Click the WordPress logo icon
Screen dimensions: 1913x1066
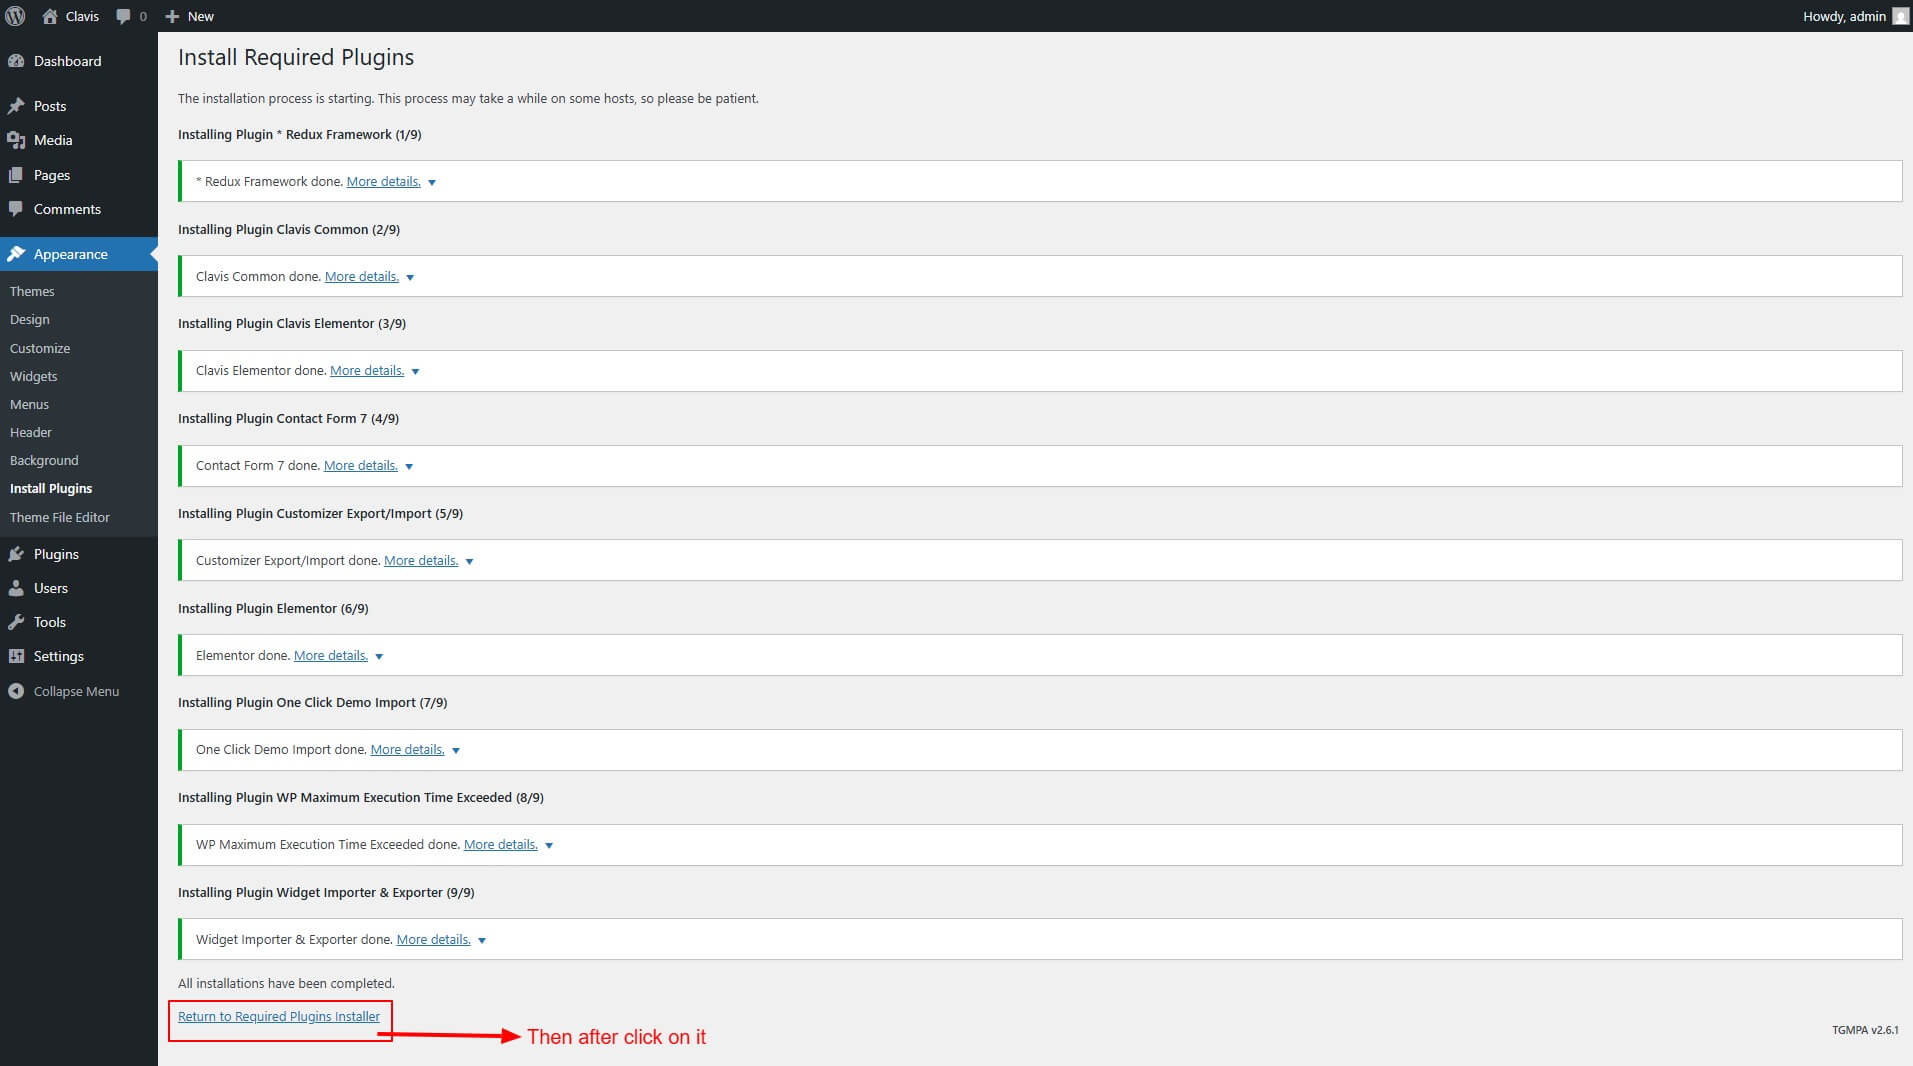[15, 16]
